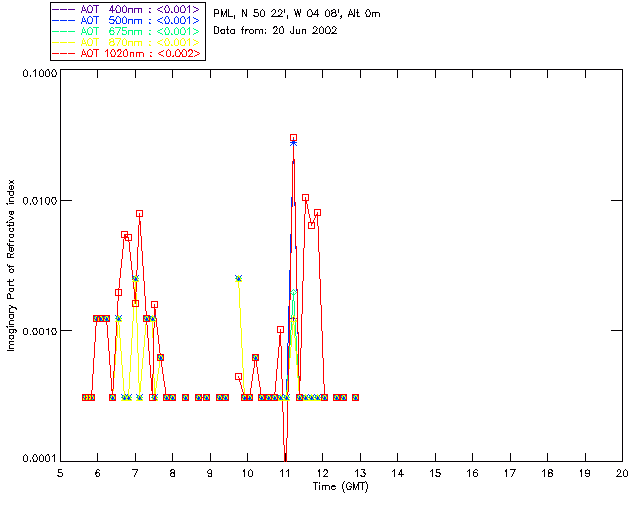Click the highest red square marker near 11 GMT

coord(293,138)
